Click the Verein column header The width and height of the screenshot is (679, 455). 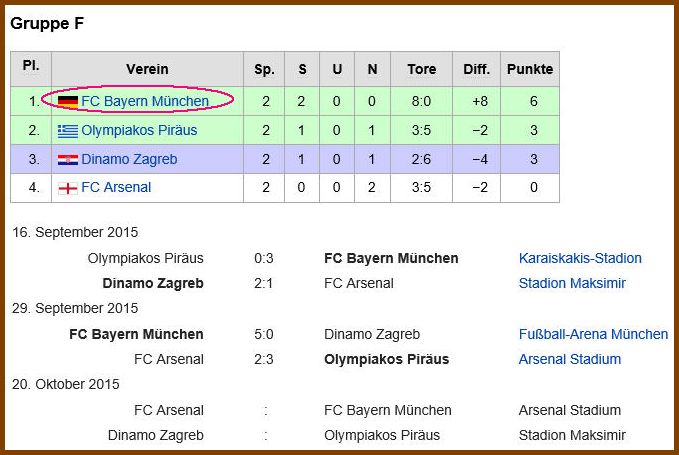pos(147,69)
